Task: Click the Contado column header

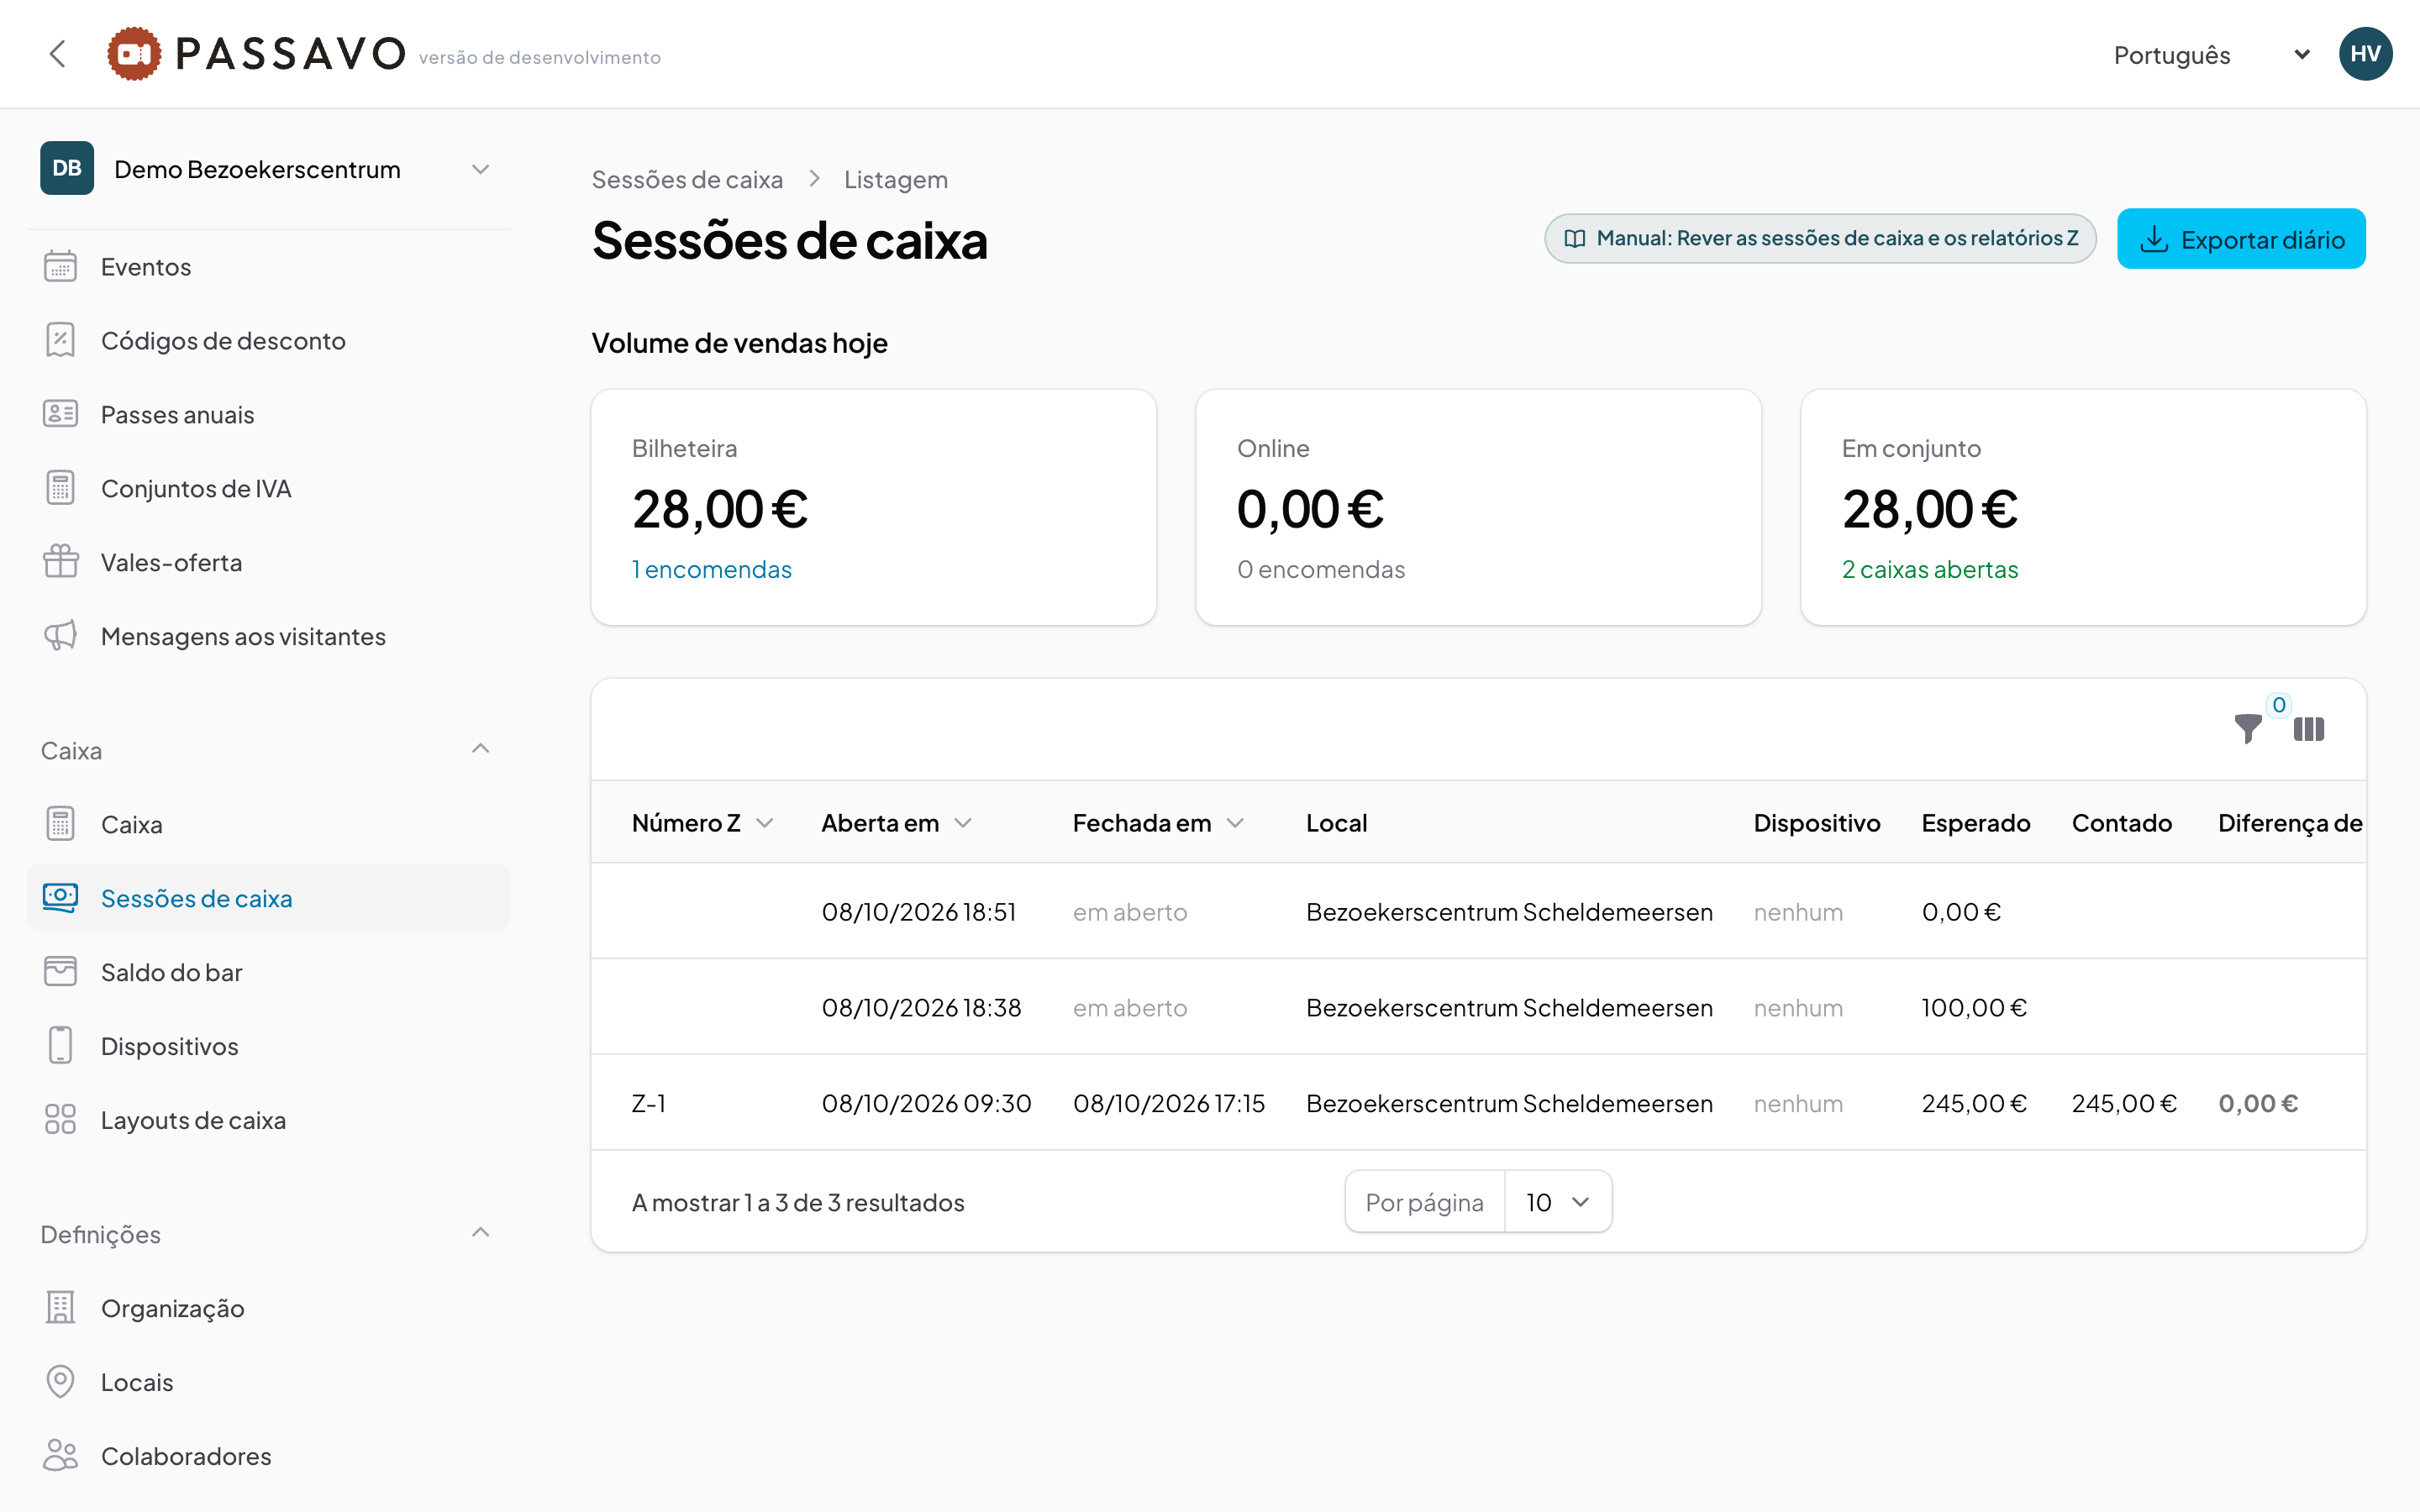Action: 2122,823
